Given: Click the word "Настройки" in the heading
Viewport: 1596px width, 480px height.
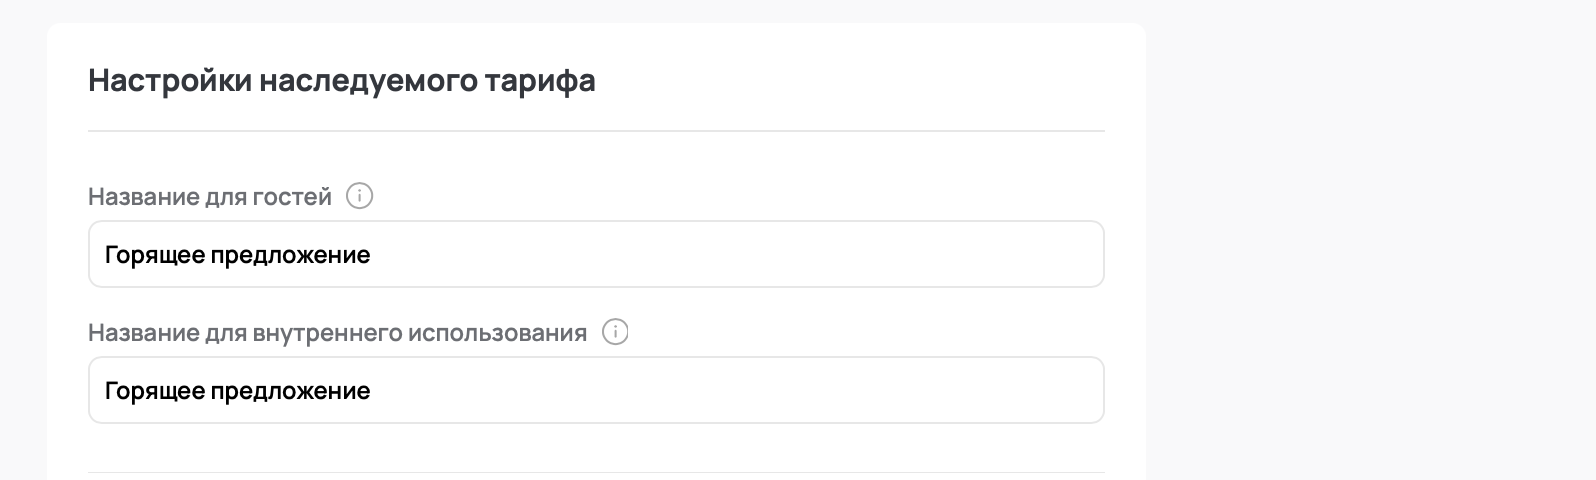Looking at the screenshot, I should coord(169,80).
